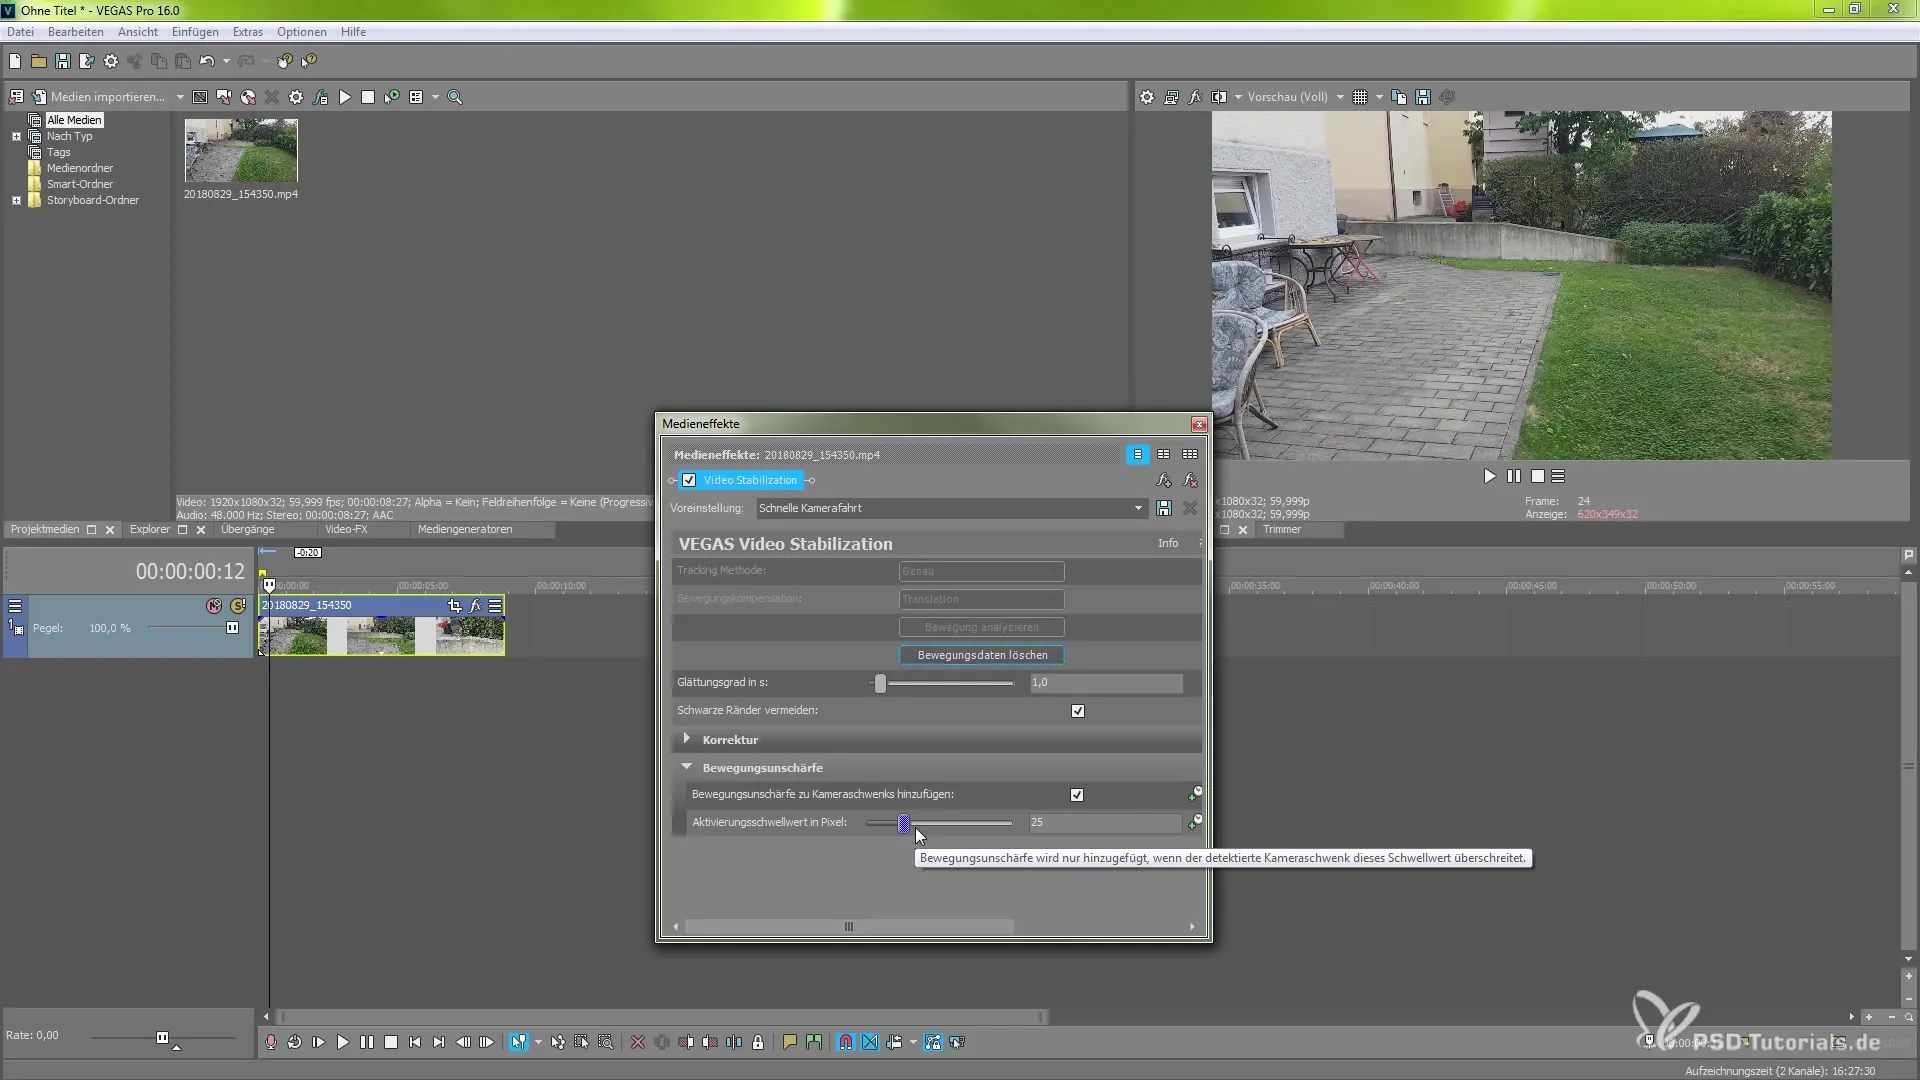The image size is (1920, 1080).
Task: Save snapshot to file icon in preview
Action: point(1423,97)
